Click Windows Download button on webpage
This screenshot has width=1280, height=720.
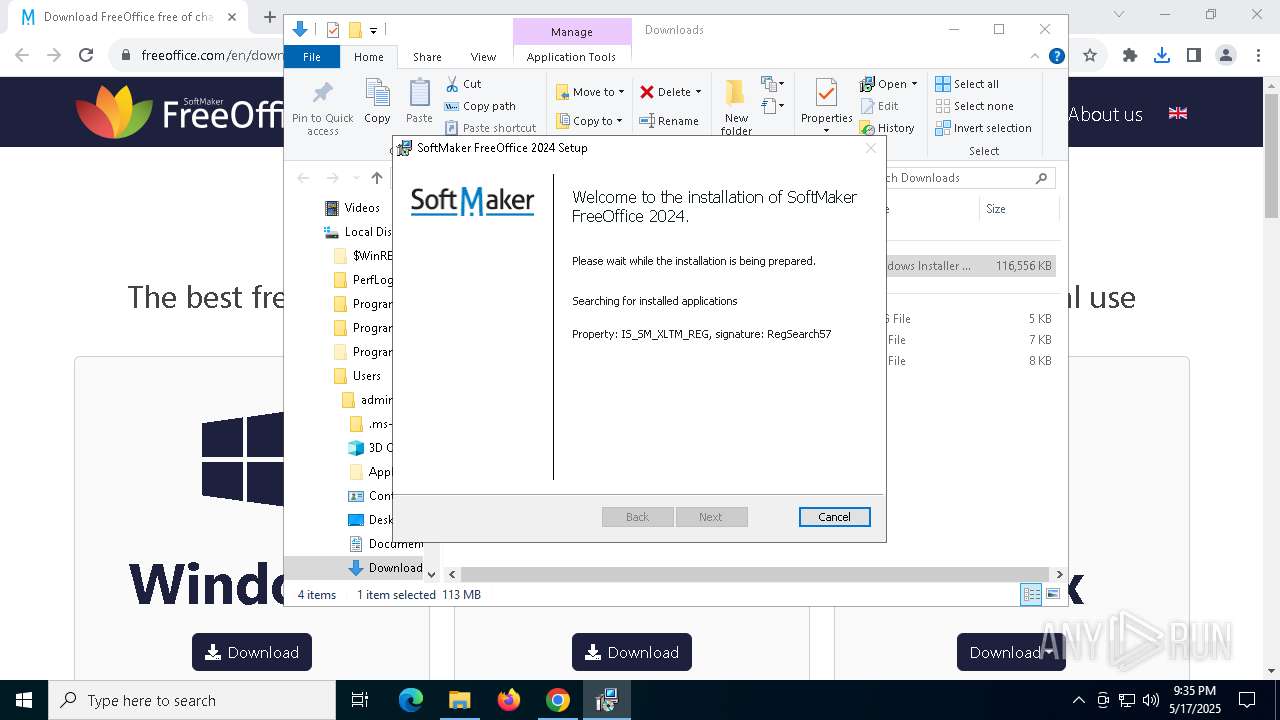252,652
